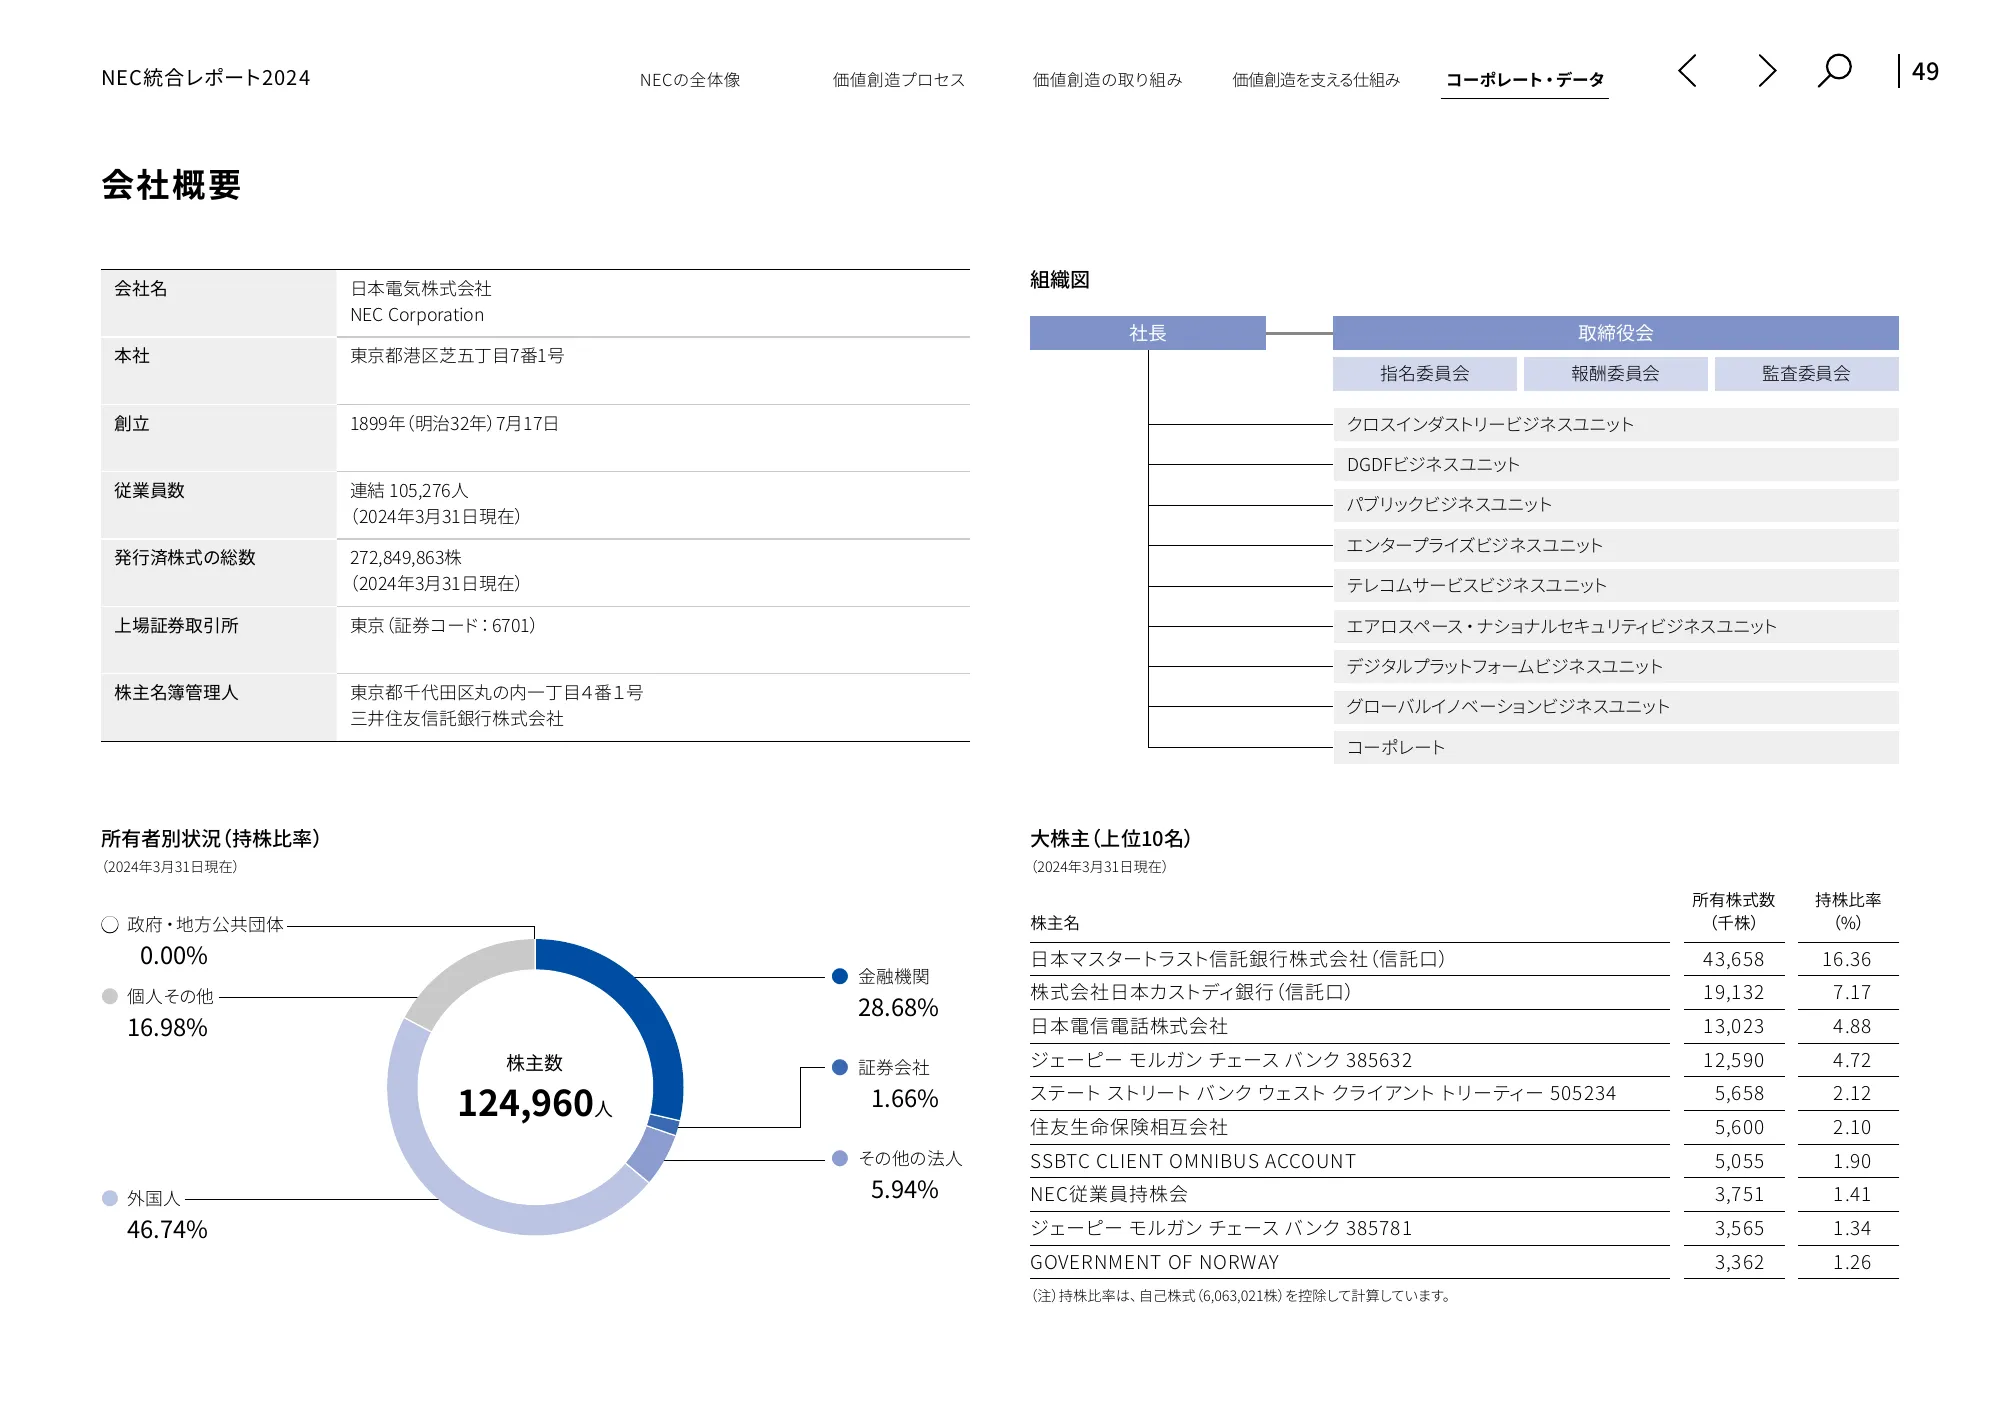The width and height of the screenshot is (2000, 1415).
Task: Click 日本マスタートラスト信託銀行株式会社（信託口） row
Action: 1464,960
